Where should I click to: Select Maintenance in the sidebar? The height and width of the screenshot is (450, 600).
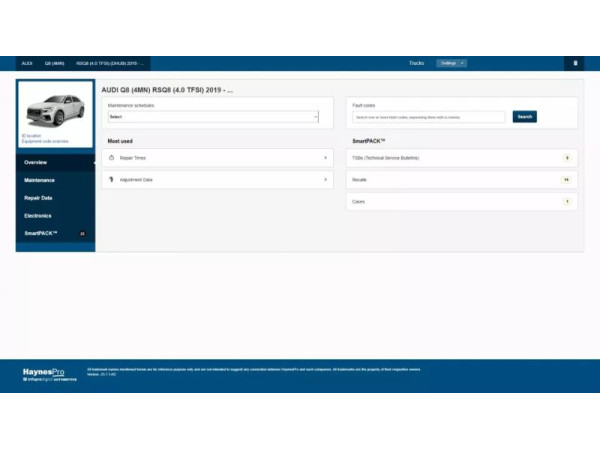point(40,180)
